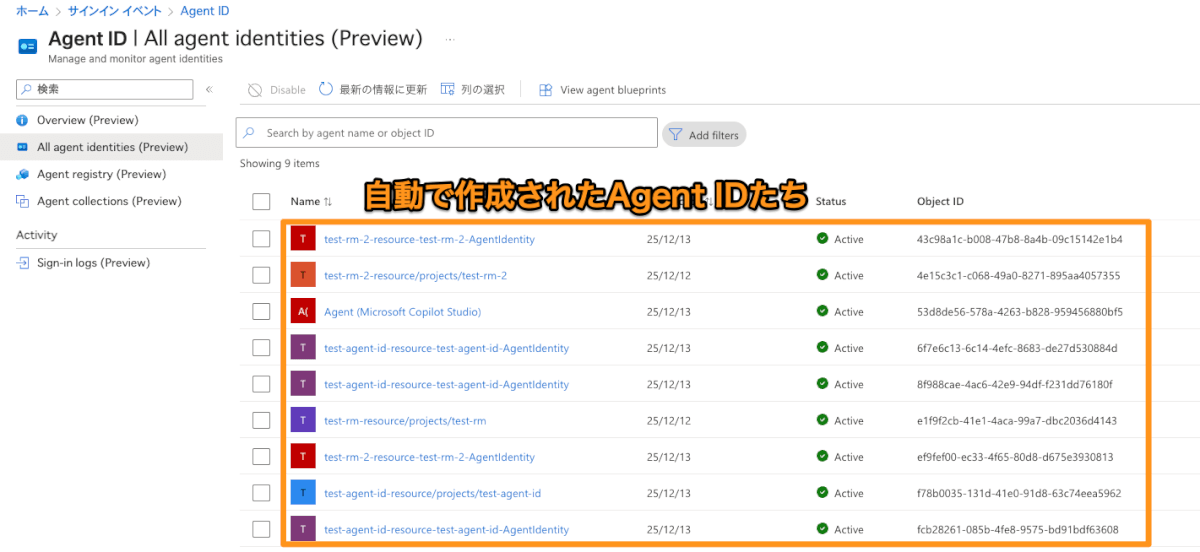Image resolution: width=1200 pixels, height=552 pixels.
Task: Check the row with Object ID 43c98a1c
Action: (261, 239)
